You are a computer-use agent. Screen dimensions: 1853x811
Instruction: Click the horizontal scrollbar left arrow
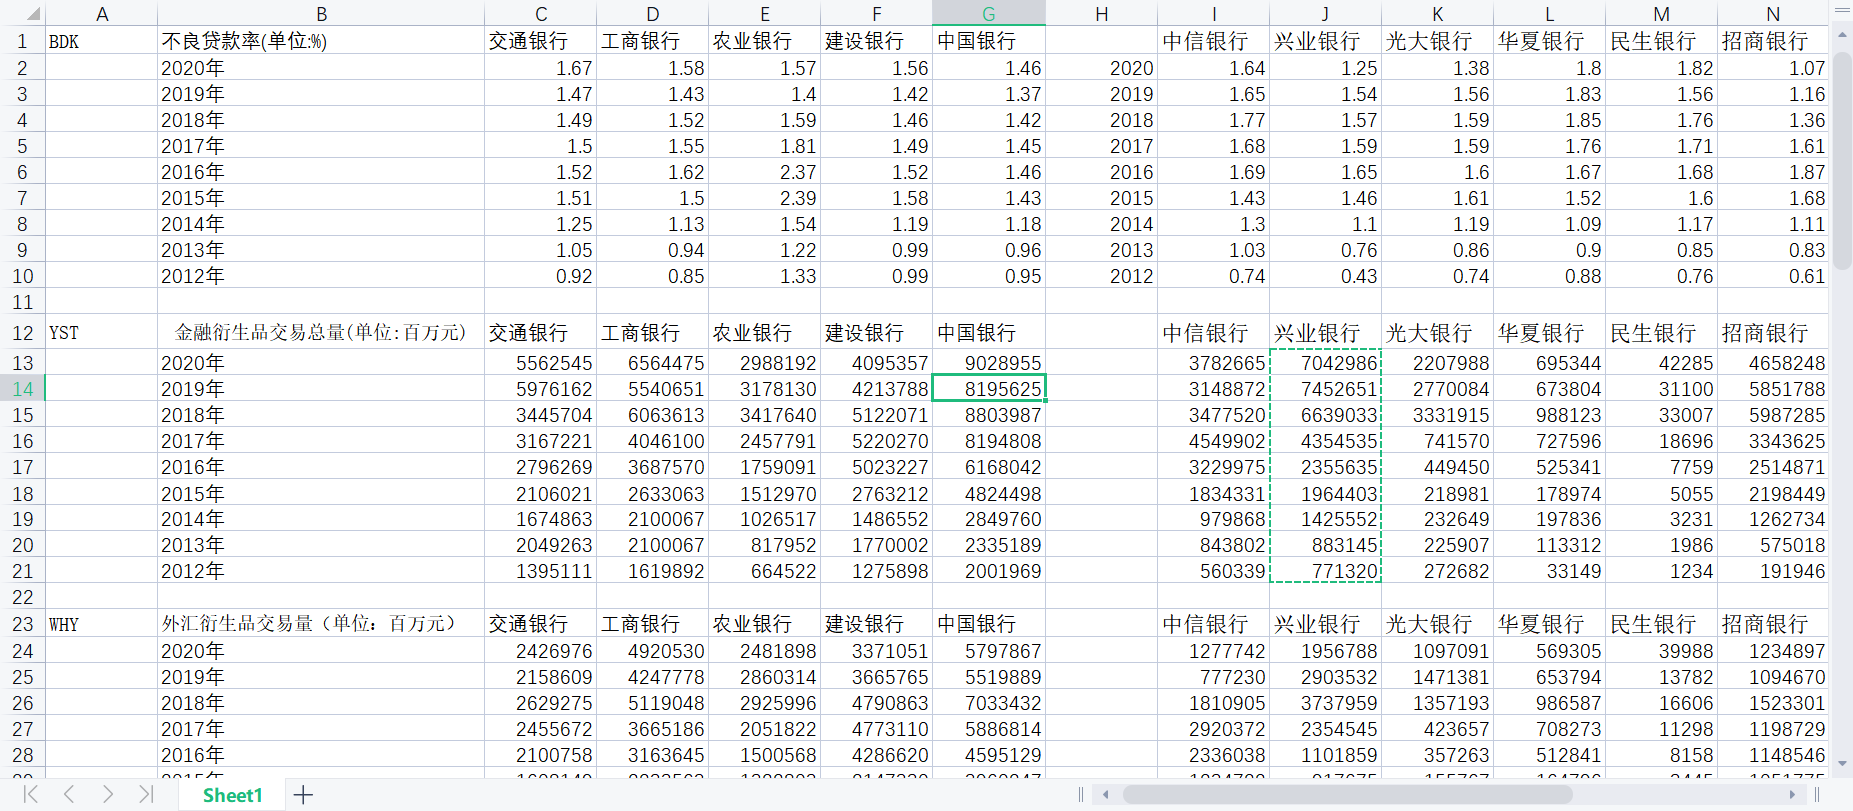(1105, 795)
